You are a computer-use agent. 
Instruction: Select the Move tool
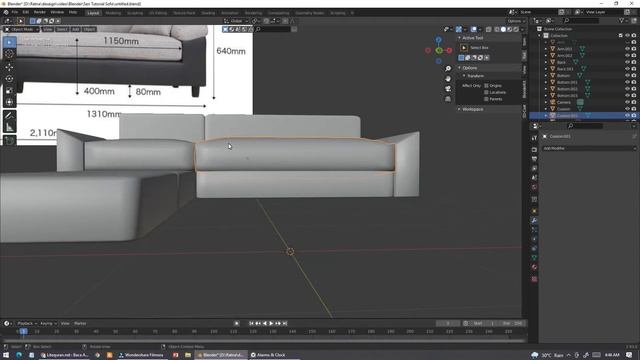(x=9, y=67)
